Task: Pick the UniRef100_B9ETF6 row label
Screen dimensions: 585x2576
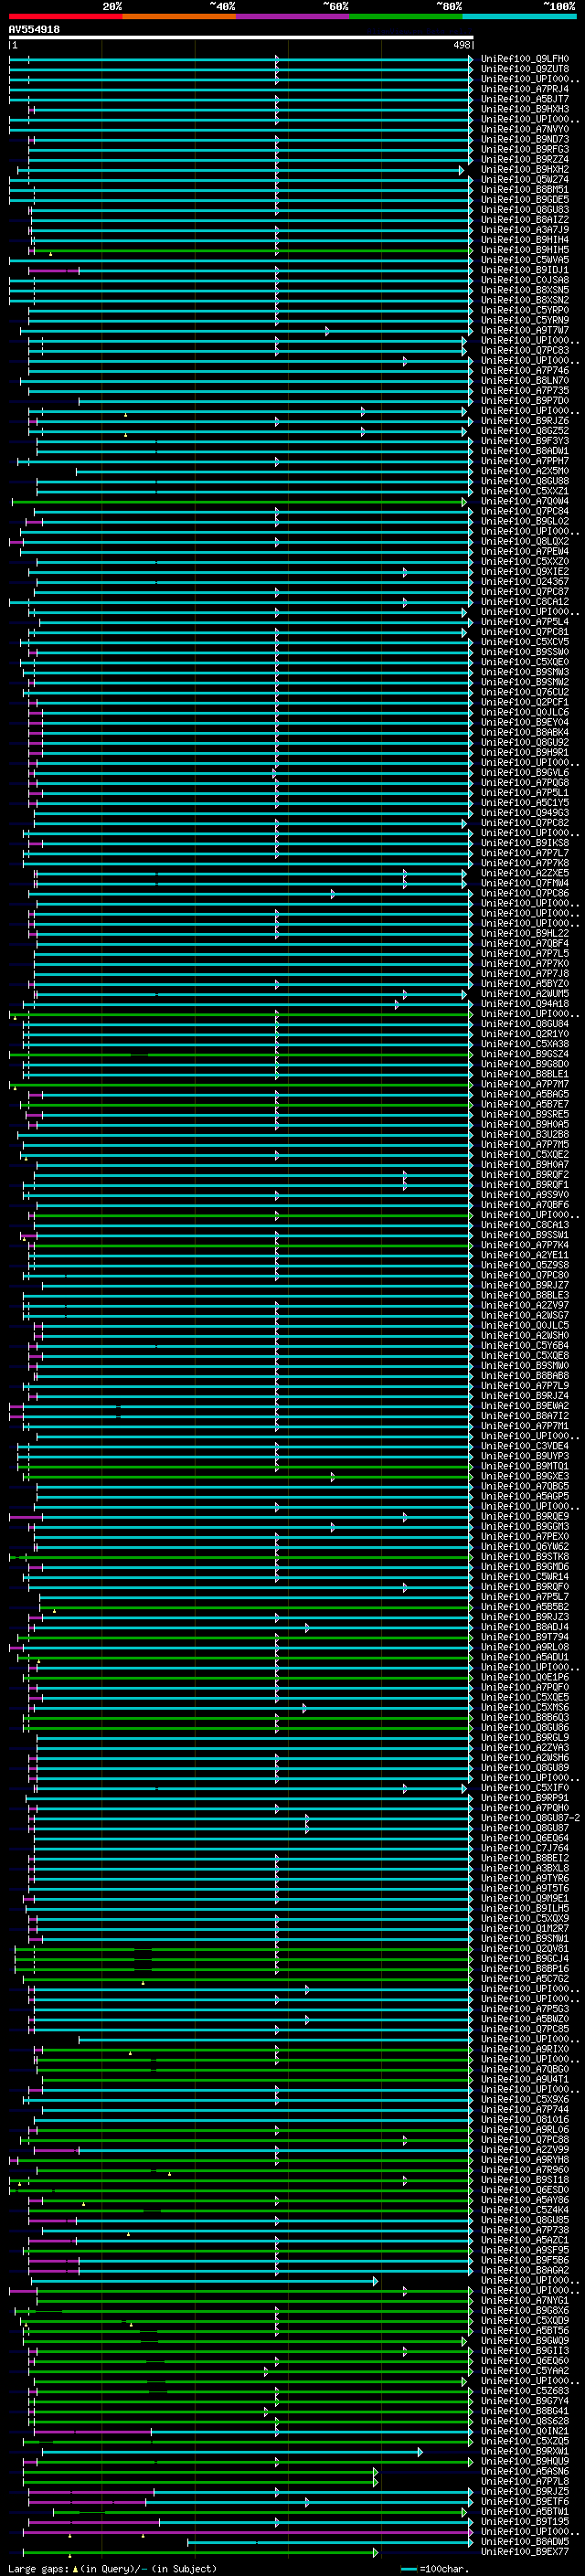Action: (524, 2501)
